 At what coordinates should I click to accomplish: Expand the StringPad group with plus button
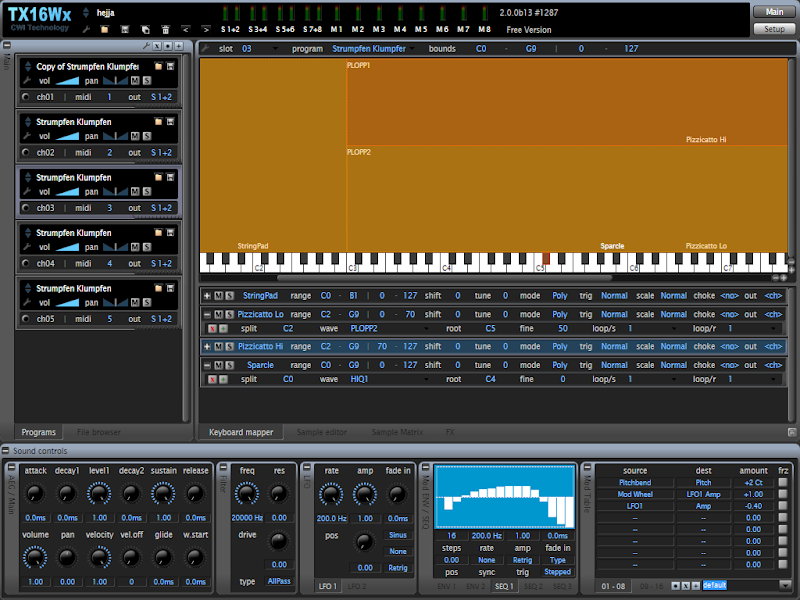208,296
